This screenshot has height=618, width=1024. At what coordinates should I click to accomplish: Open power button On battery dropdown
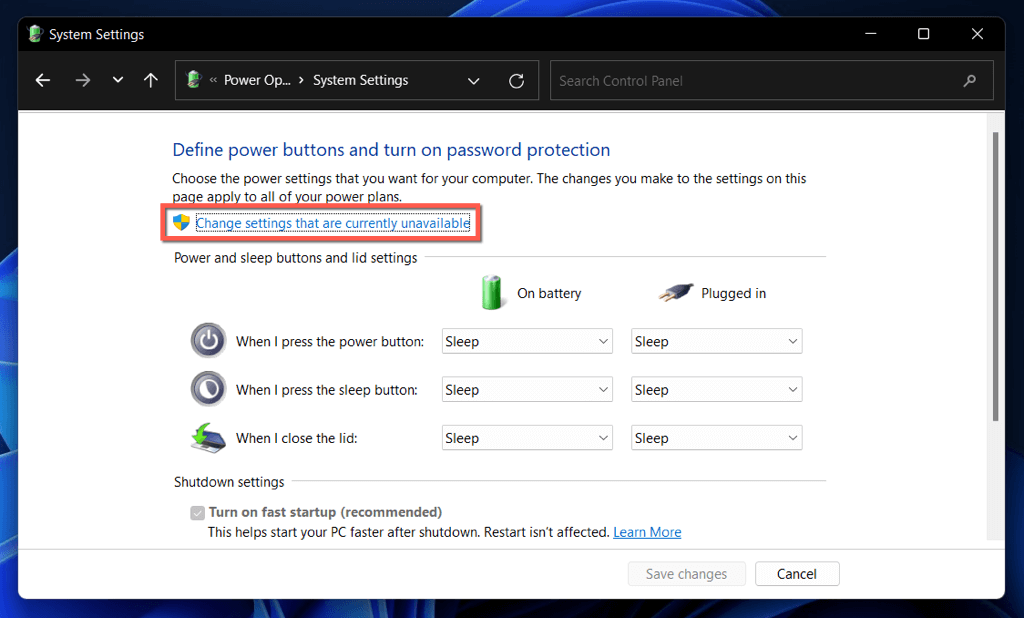point(527,341)
